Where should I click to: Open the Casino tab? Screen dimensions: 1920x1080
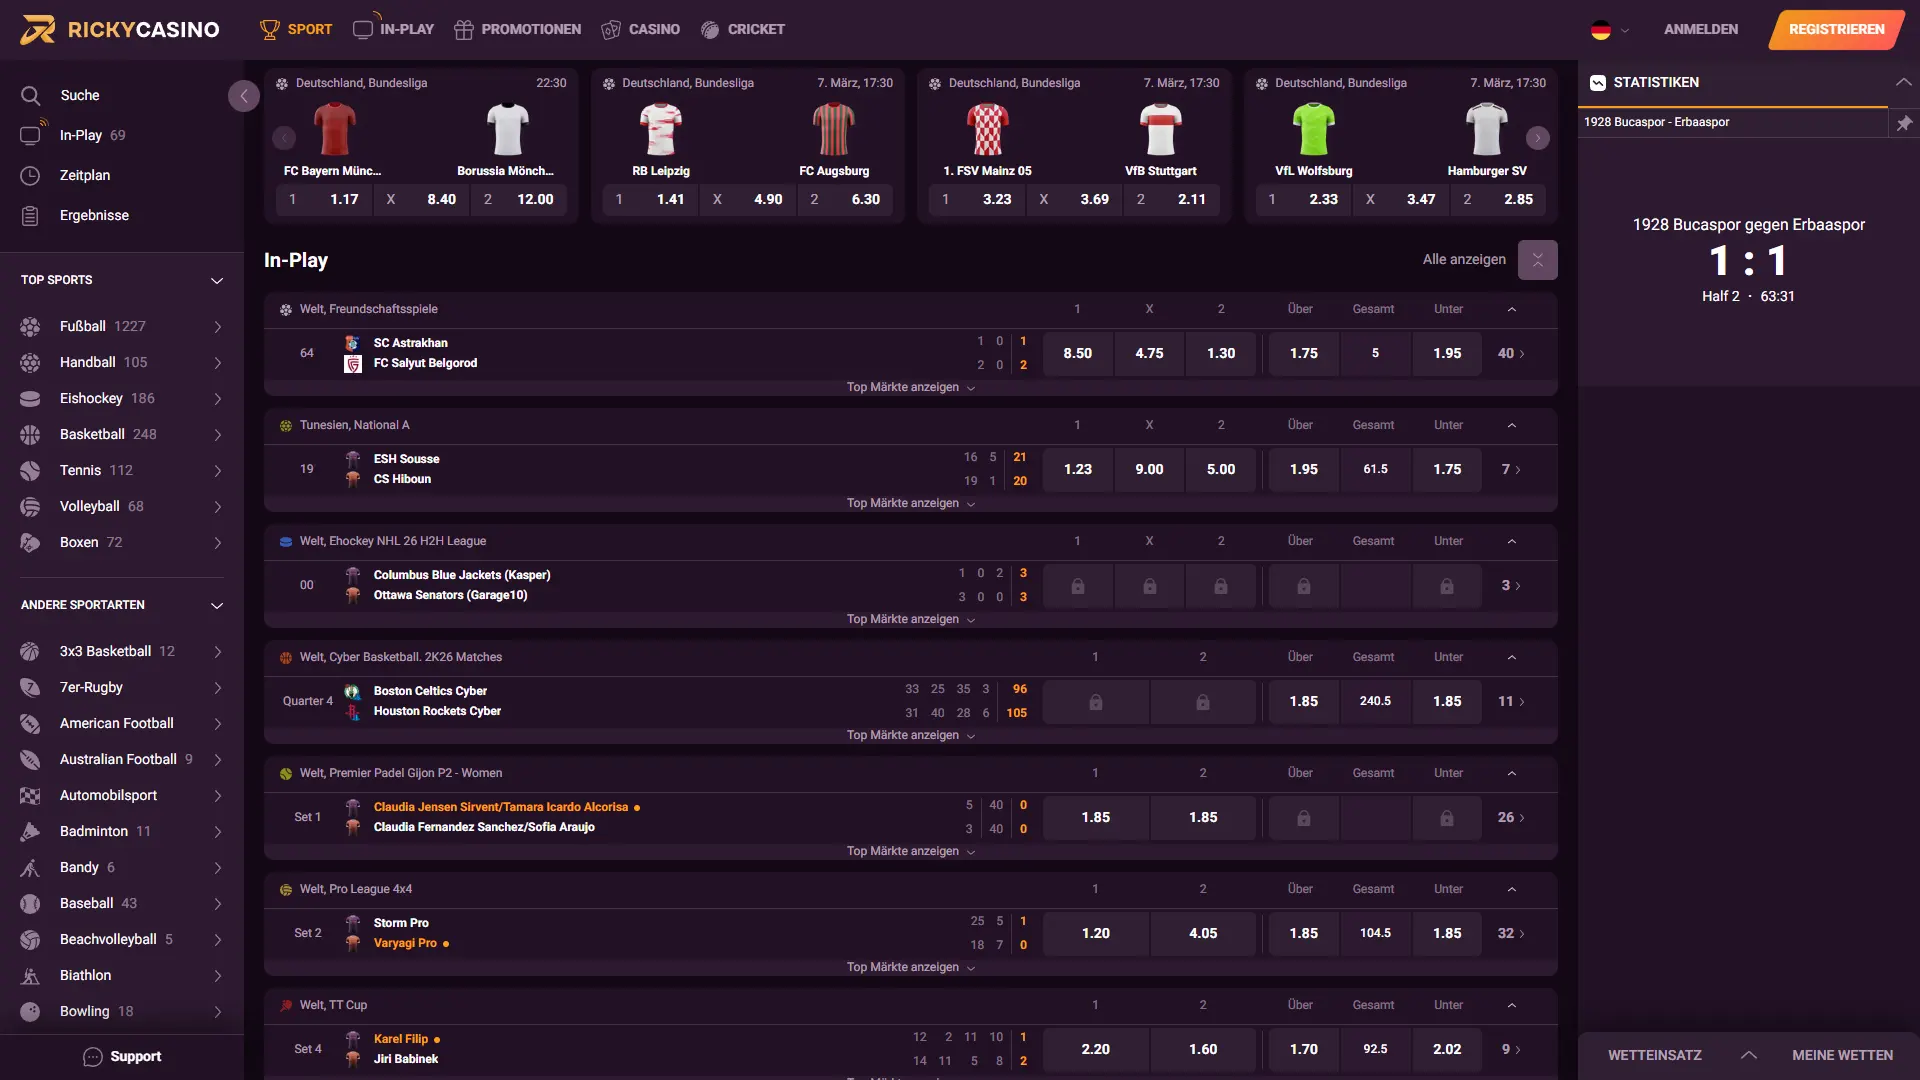[x=640, y=29]
